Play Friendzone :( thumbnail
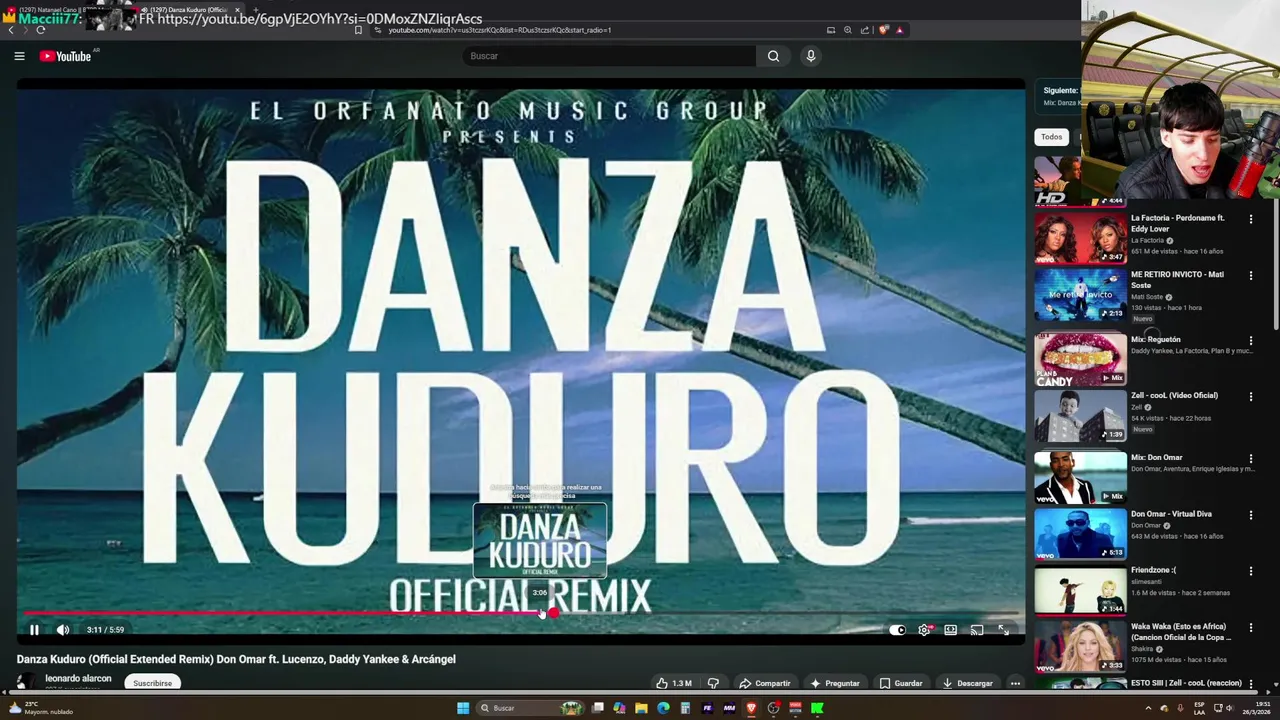The image size is (1280, 720). (x=1080, y=590)
